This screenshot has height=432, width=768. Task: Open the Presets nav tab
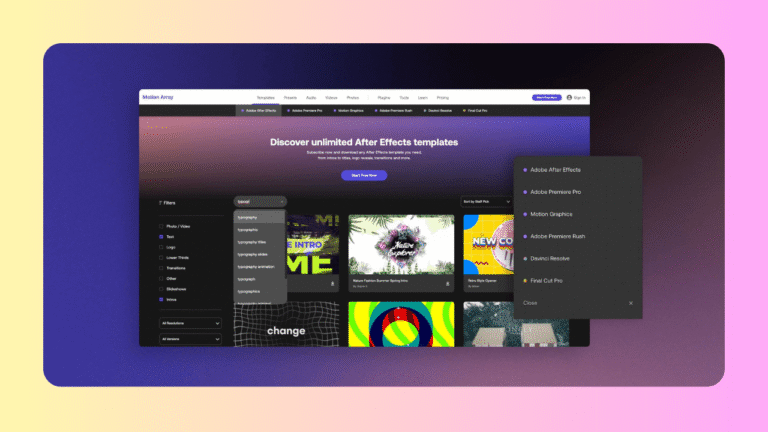(290, 97)
